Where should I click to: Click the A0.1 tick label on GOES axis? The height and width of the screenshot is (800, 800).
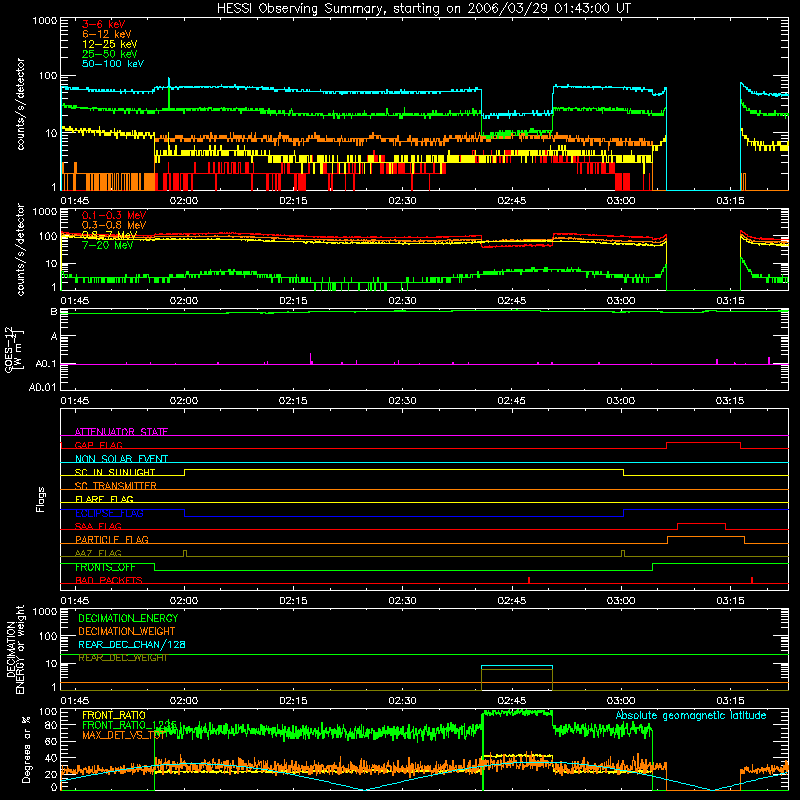(x=46, y=364)
